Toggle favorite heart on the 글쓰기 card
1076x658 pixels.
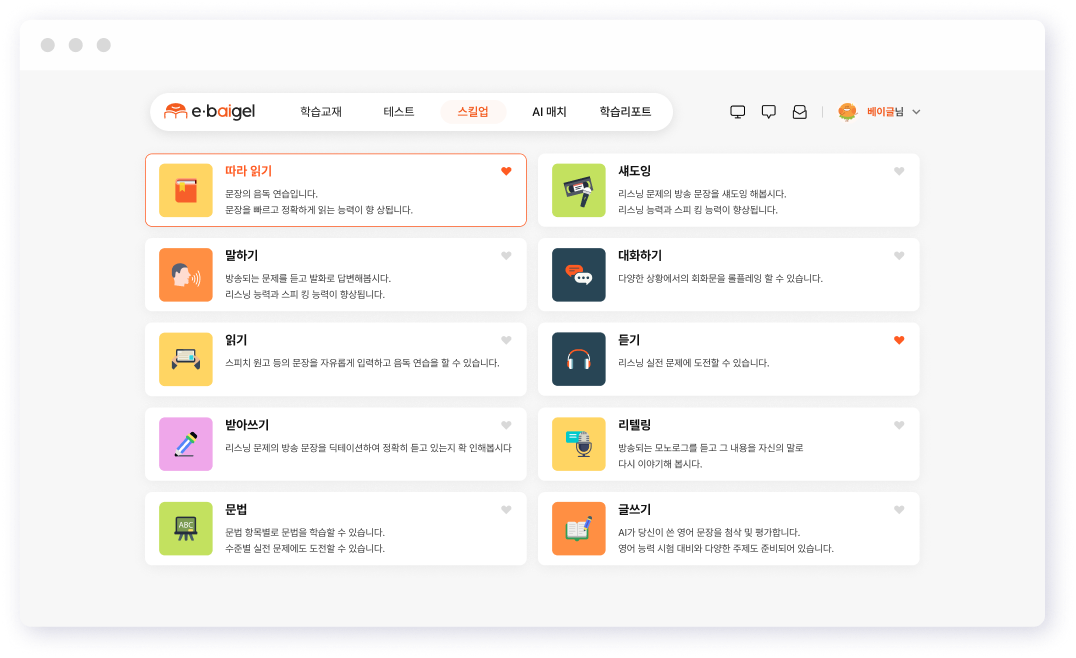pyautogui.click(x=899, y=510)
